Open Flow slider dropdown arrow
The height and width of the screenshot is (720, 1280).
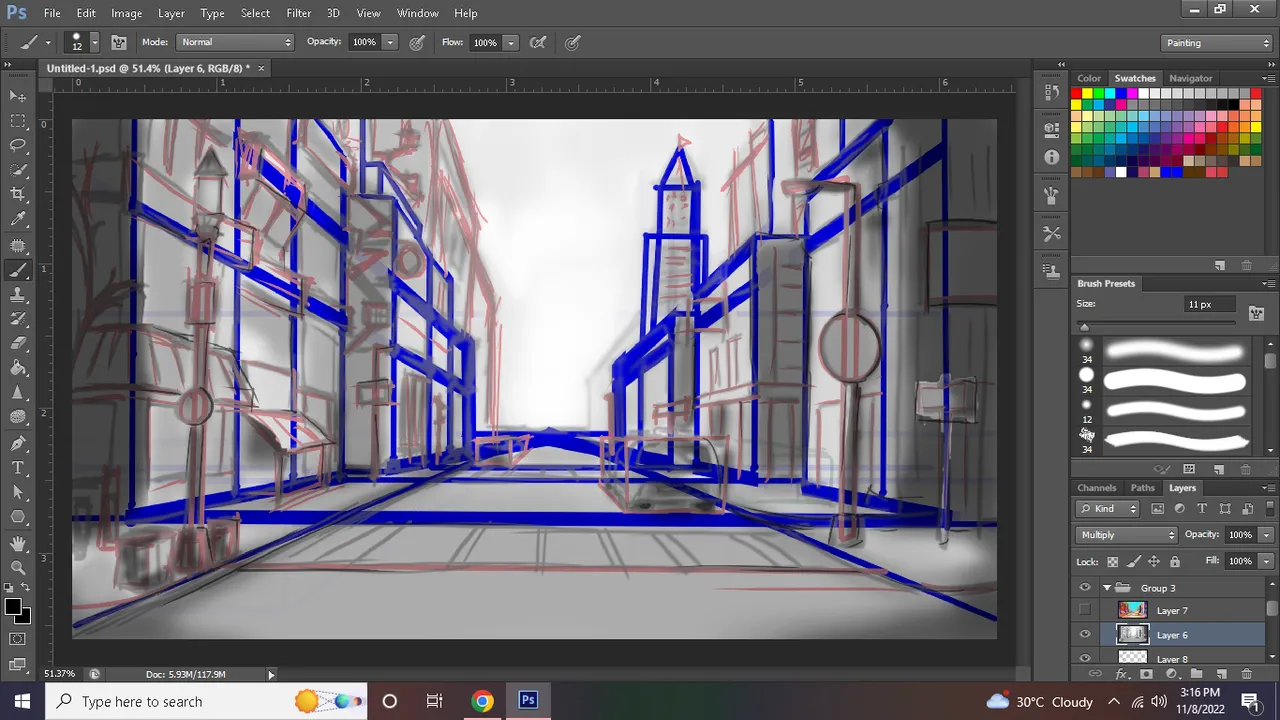[510, 42]
